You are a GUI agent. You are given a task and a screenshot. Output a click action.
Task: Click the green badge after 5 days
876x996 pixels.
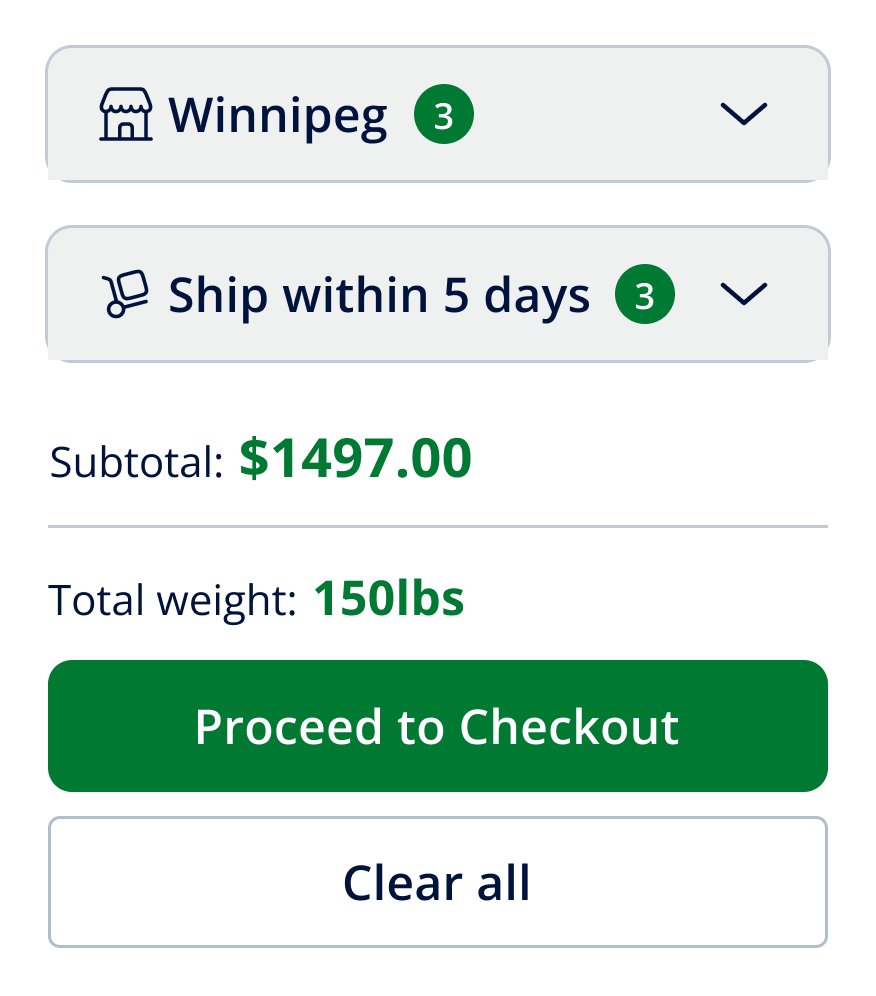tap(645, 296)
